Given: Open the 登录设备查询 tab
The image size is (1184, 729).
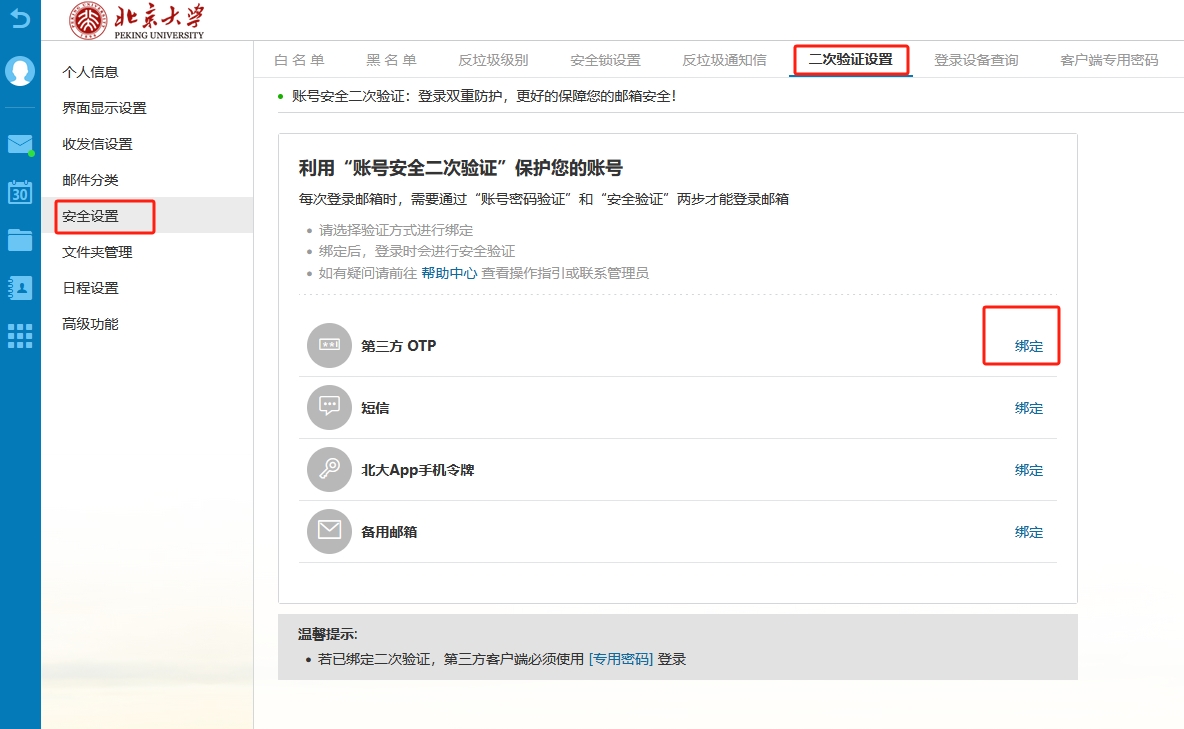Looking at the screenshot, I should point(975,60).
